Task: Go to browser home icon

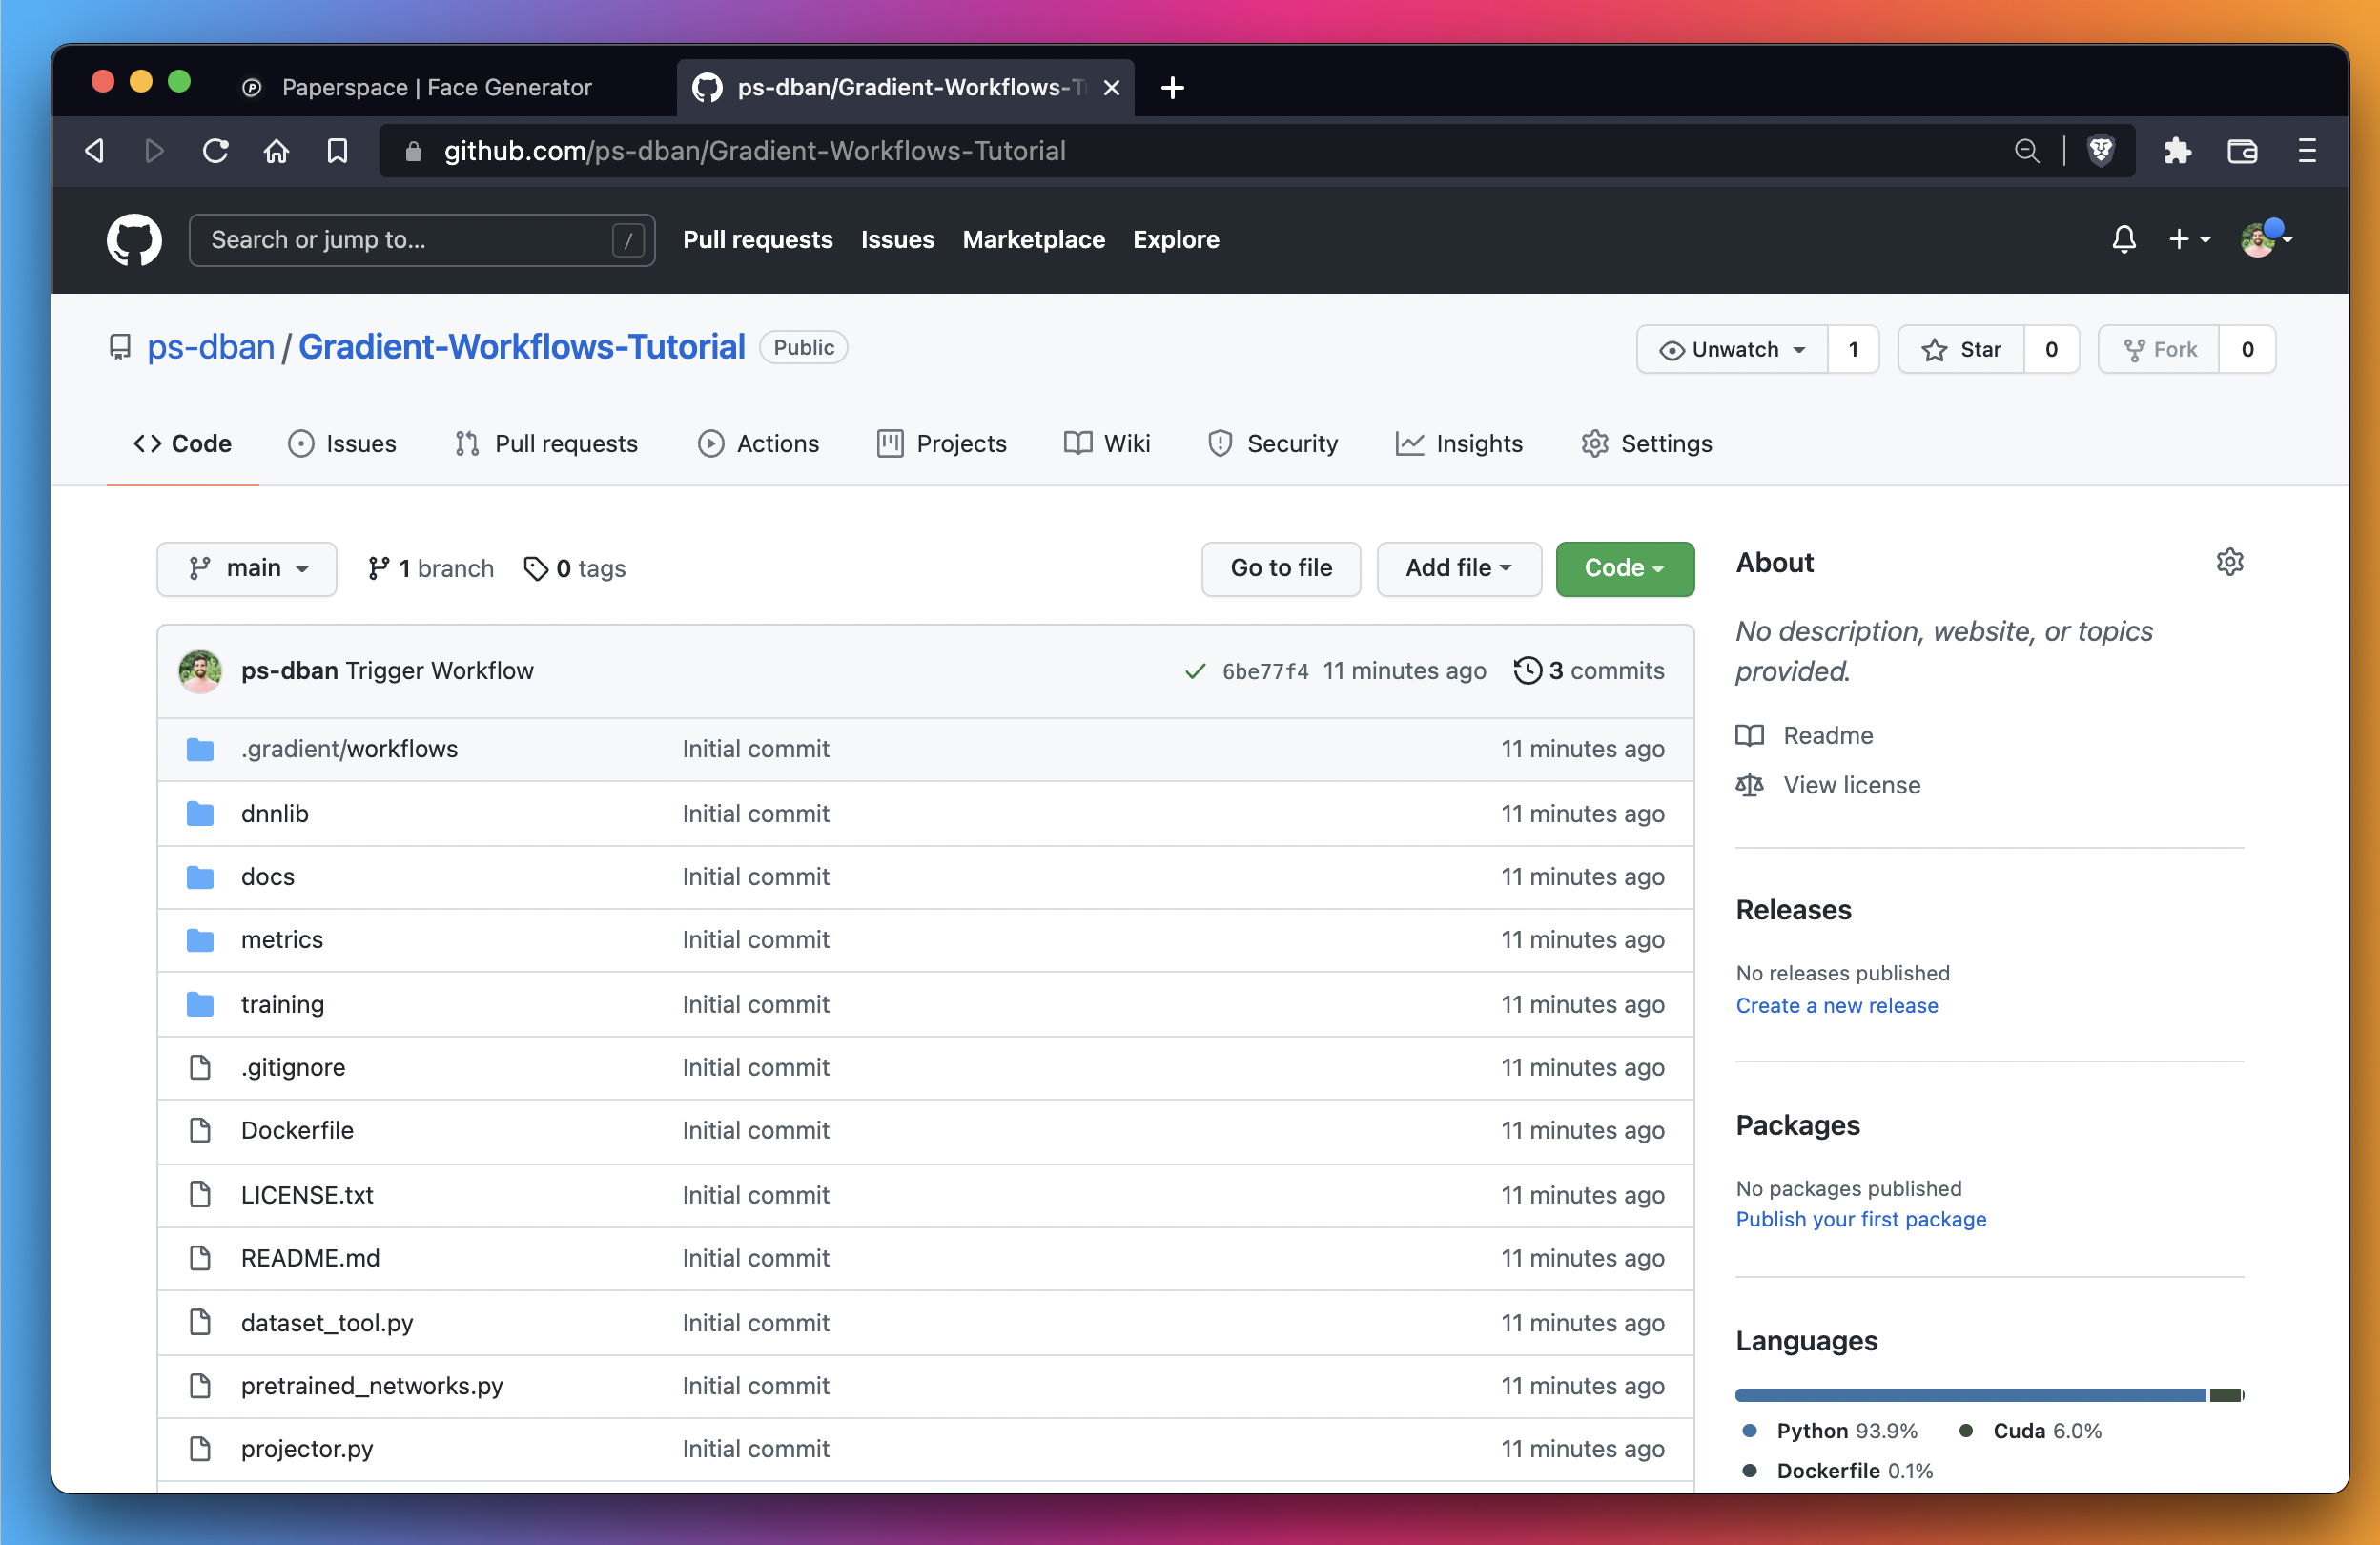Action: pyautogui.click(x=276, y=151)
